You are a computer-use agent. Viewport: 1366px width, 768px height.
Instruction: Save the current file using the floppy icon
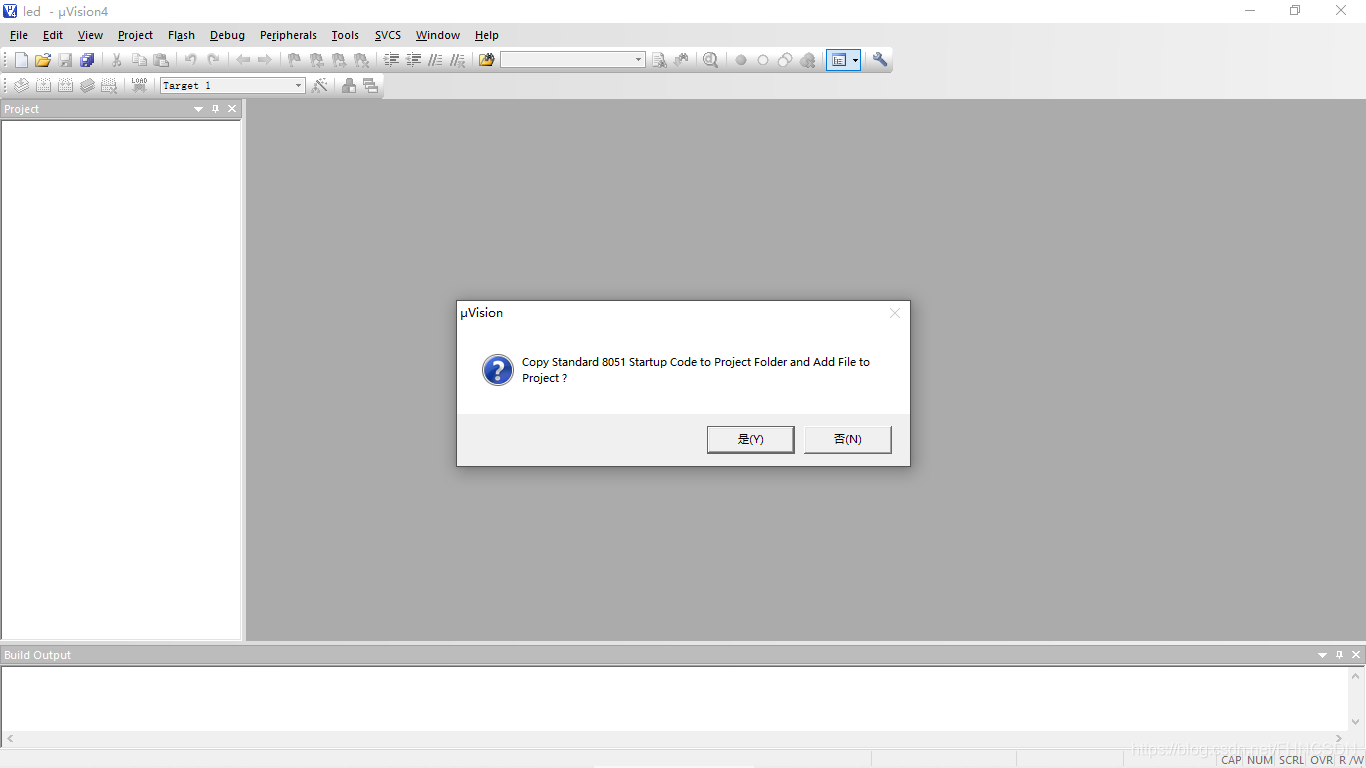click(x=65, y=60)
